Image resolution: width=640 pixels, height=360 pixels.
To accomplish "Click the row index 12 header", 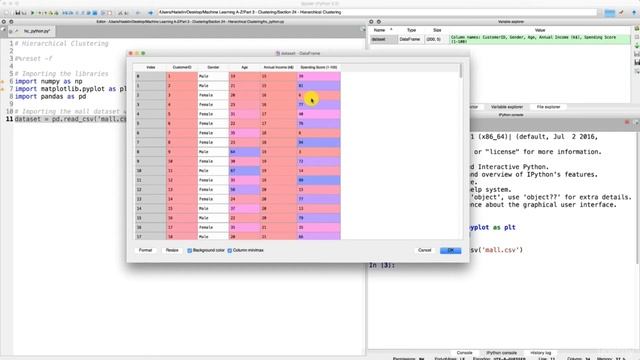I will [151, 189].
